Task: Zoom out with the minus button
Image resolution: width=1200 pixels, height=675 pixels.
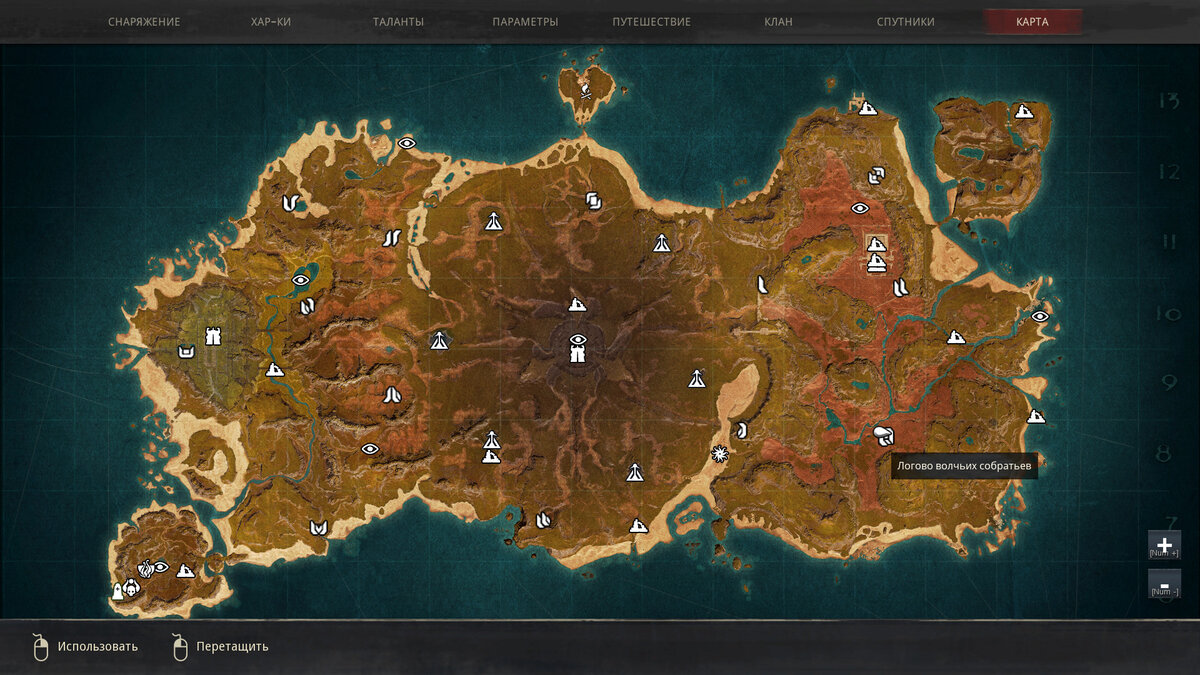Action: coord(1164,584)
